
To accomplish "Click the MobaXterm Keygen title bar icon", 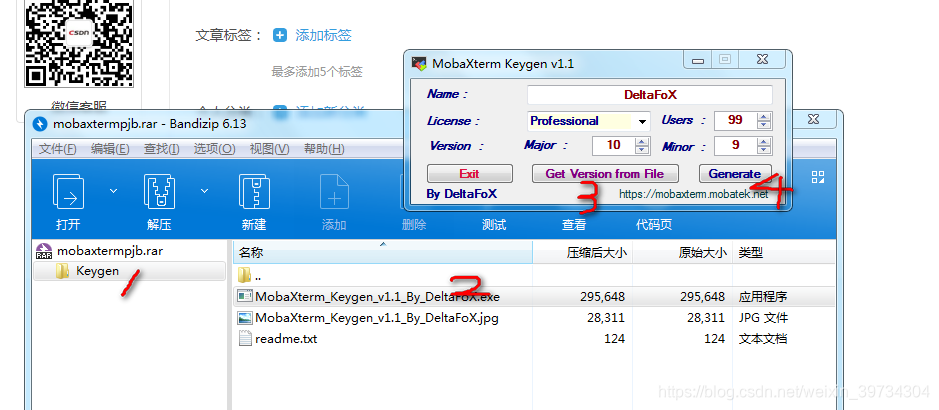I will [x=419, y=63].
